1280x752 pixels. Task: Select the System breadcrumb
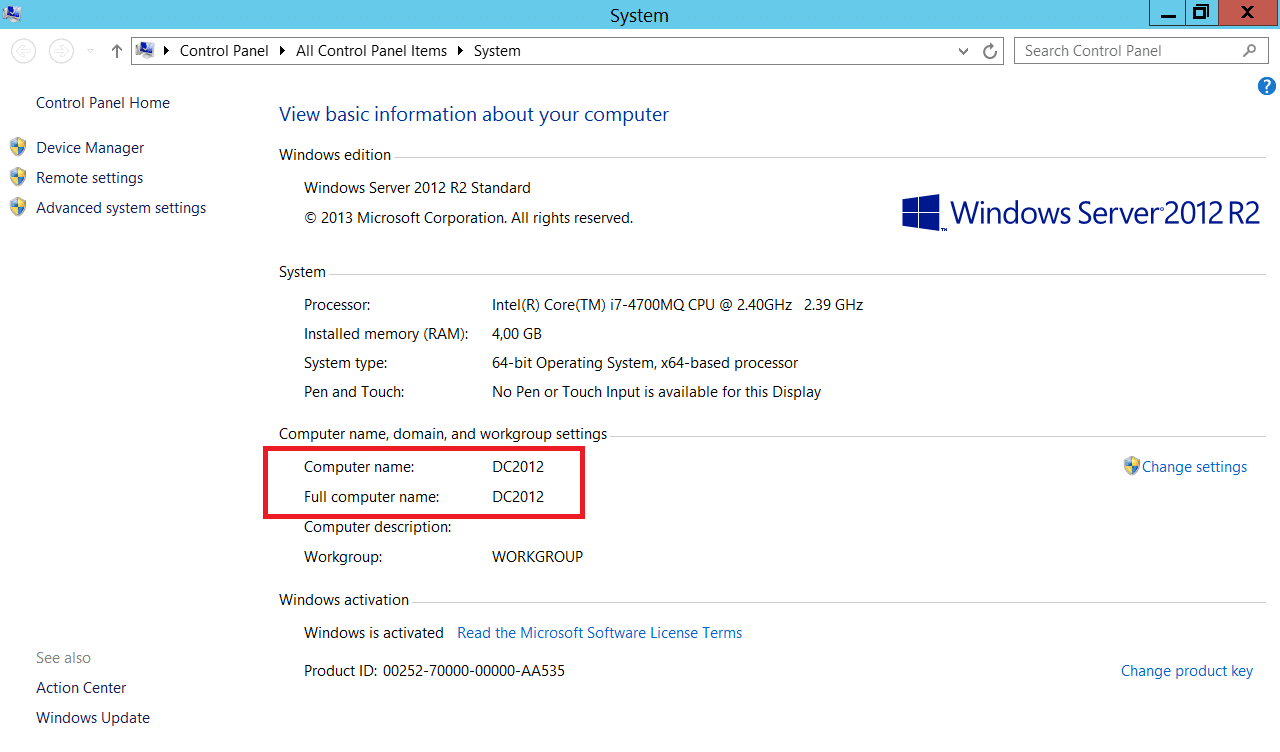tap(497, 51)
